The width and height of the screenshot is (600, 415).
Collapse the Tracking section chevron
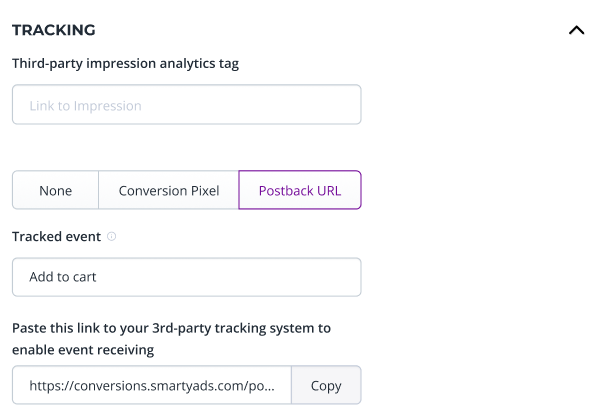576,30
